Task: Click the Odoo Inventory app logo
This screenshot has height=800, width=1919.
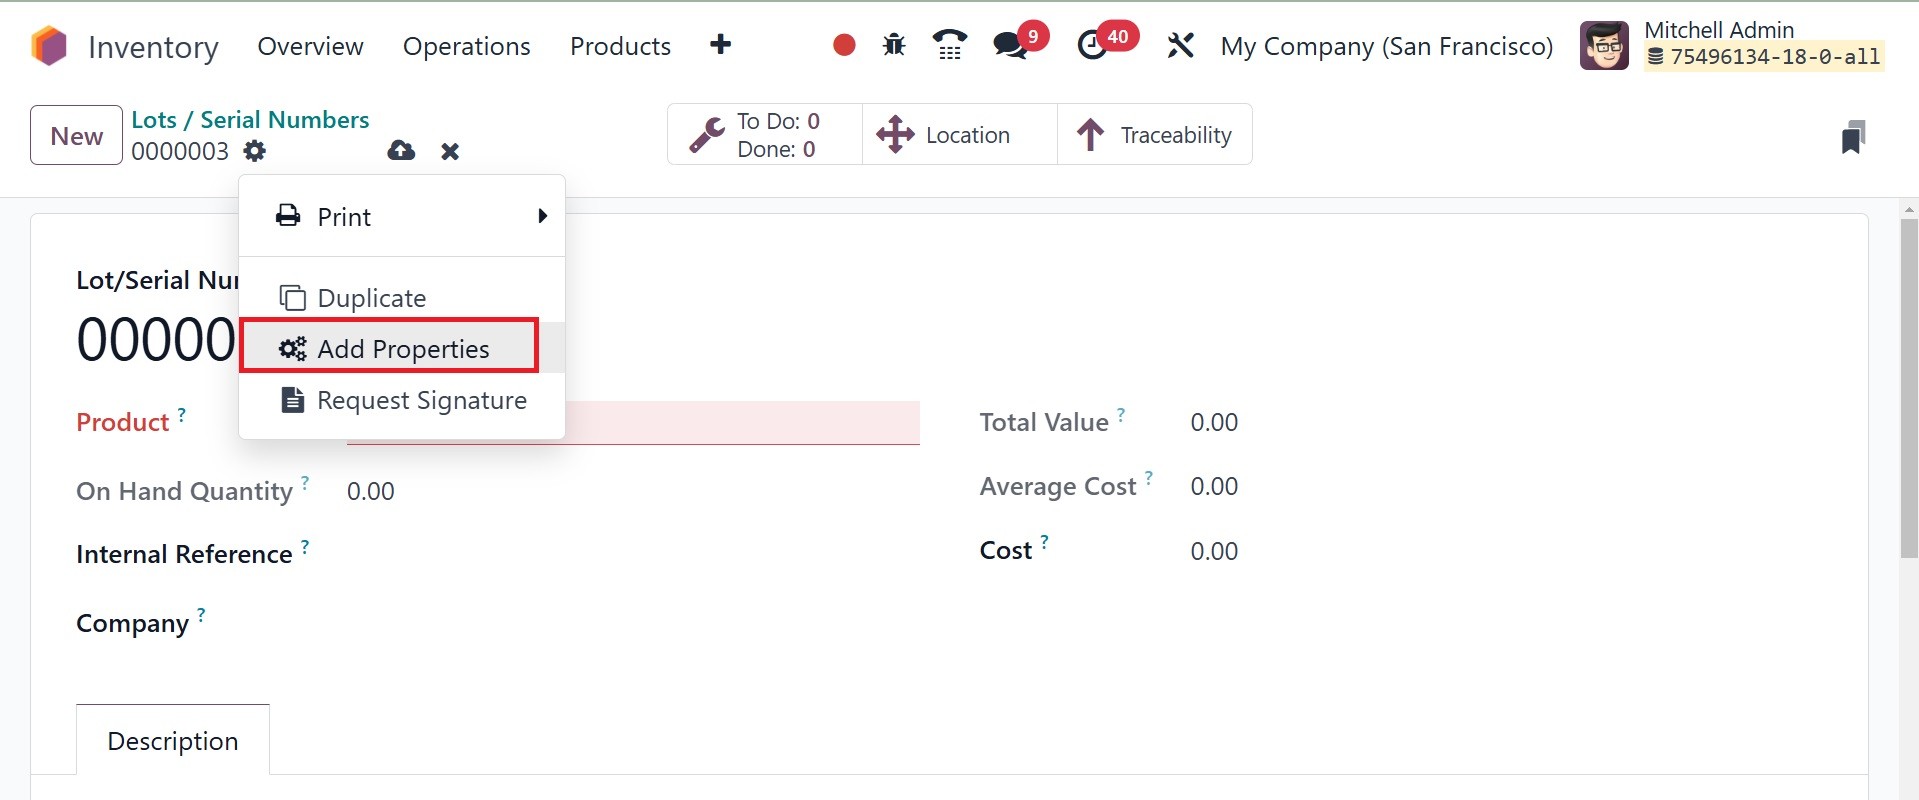Action: point(49,46)
